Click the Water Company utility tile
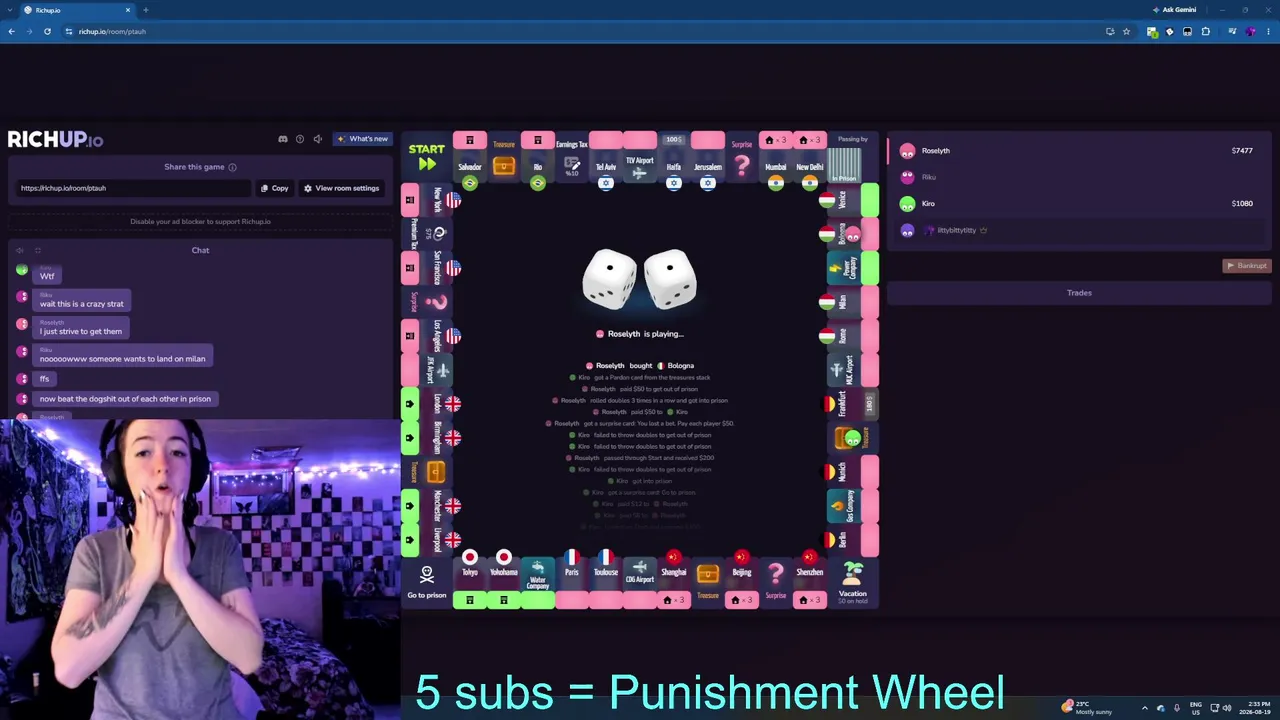Screen dimensions: 1280x720 [537, 582]
